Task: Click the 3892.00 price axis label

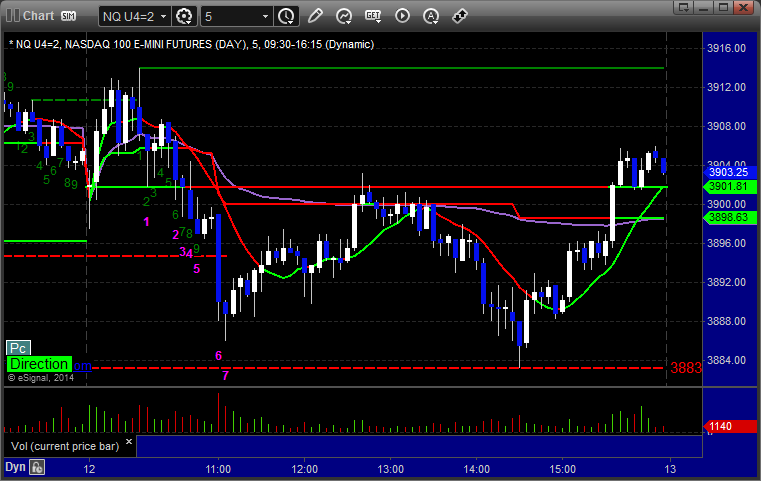Action: (x=726, y=282)
